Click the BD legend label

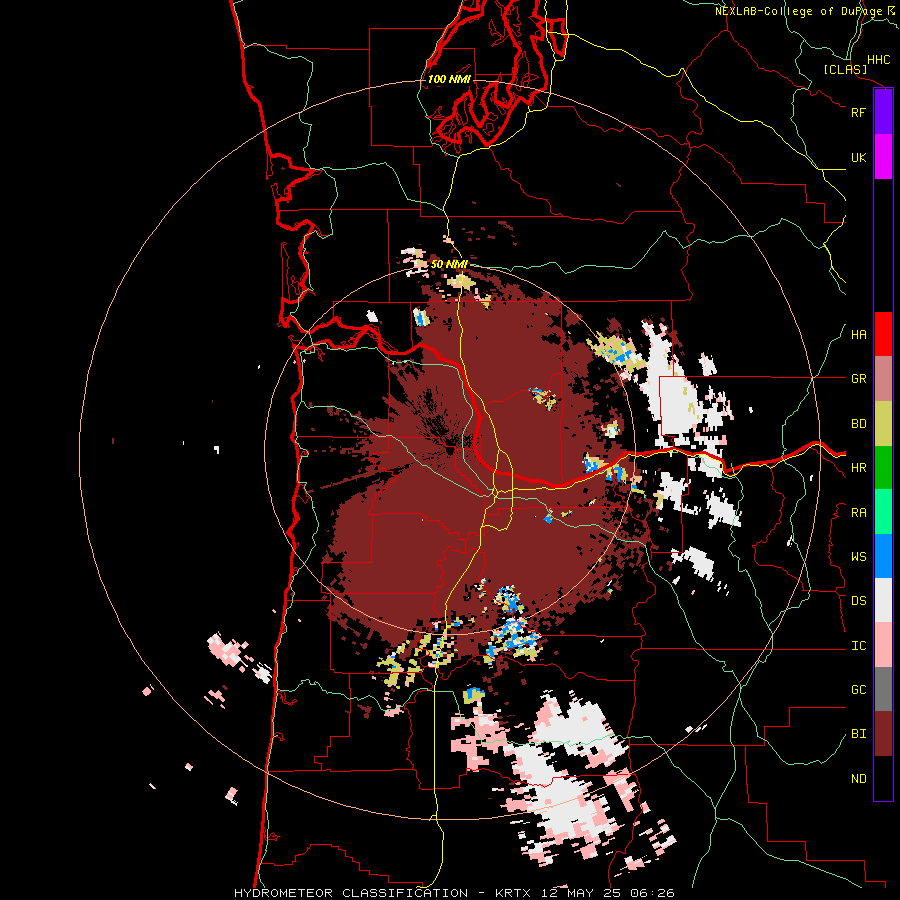(858, 424)
